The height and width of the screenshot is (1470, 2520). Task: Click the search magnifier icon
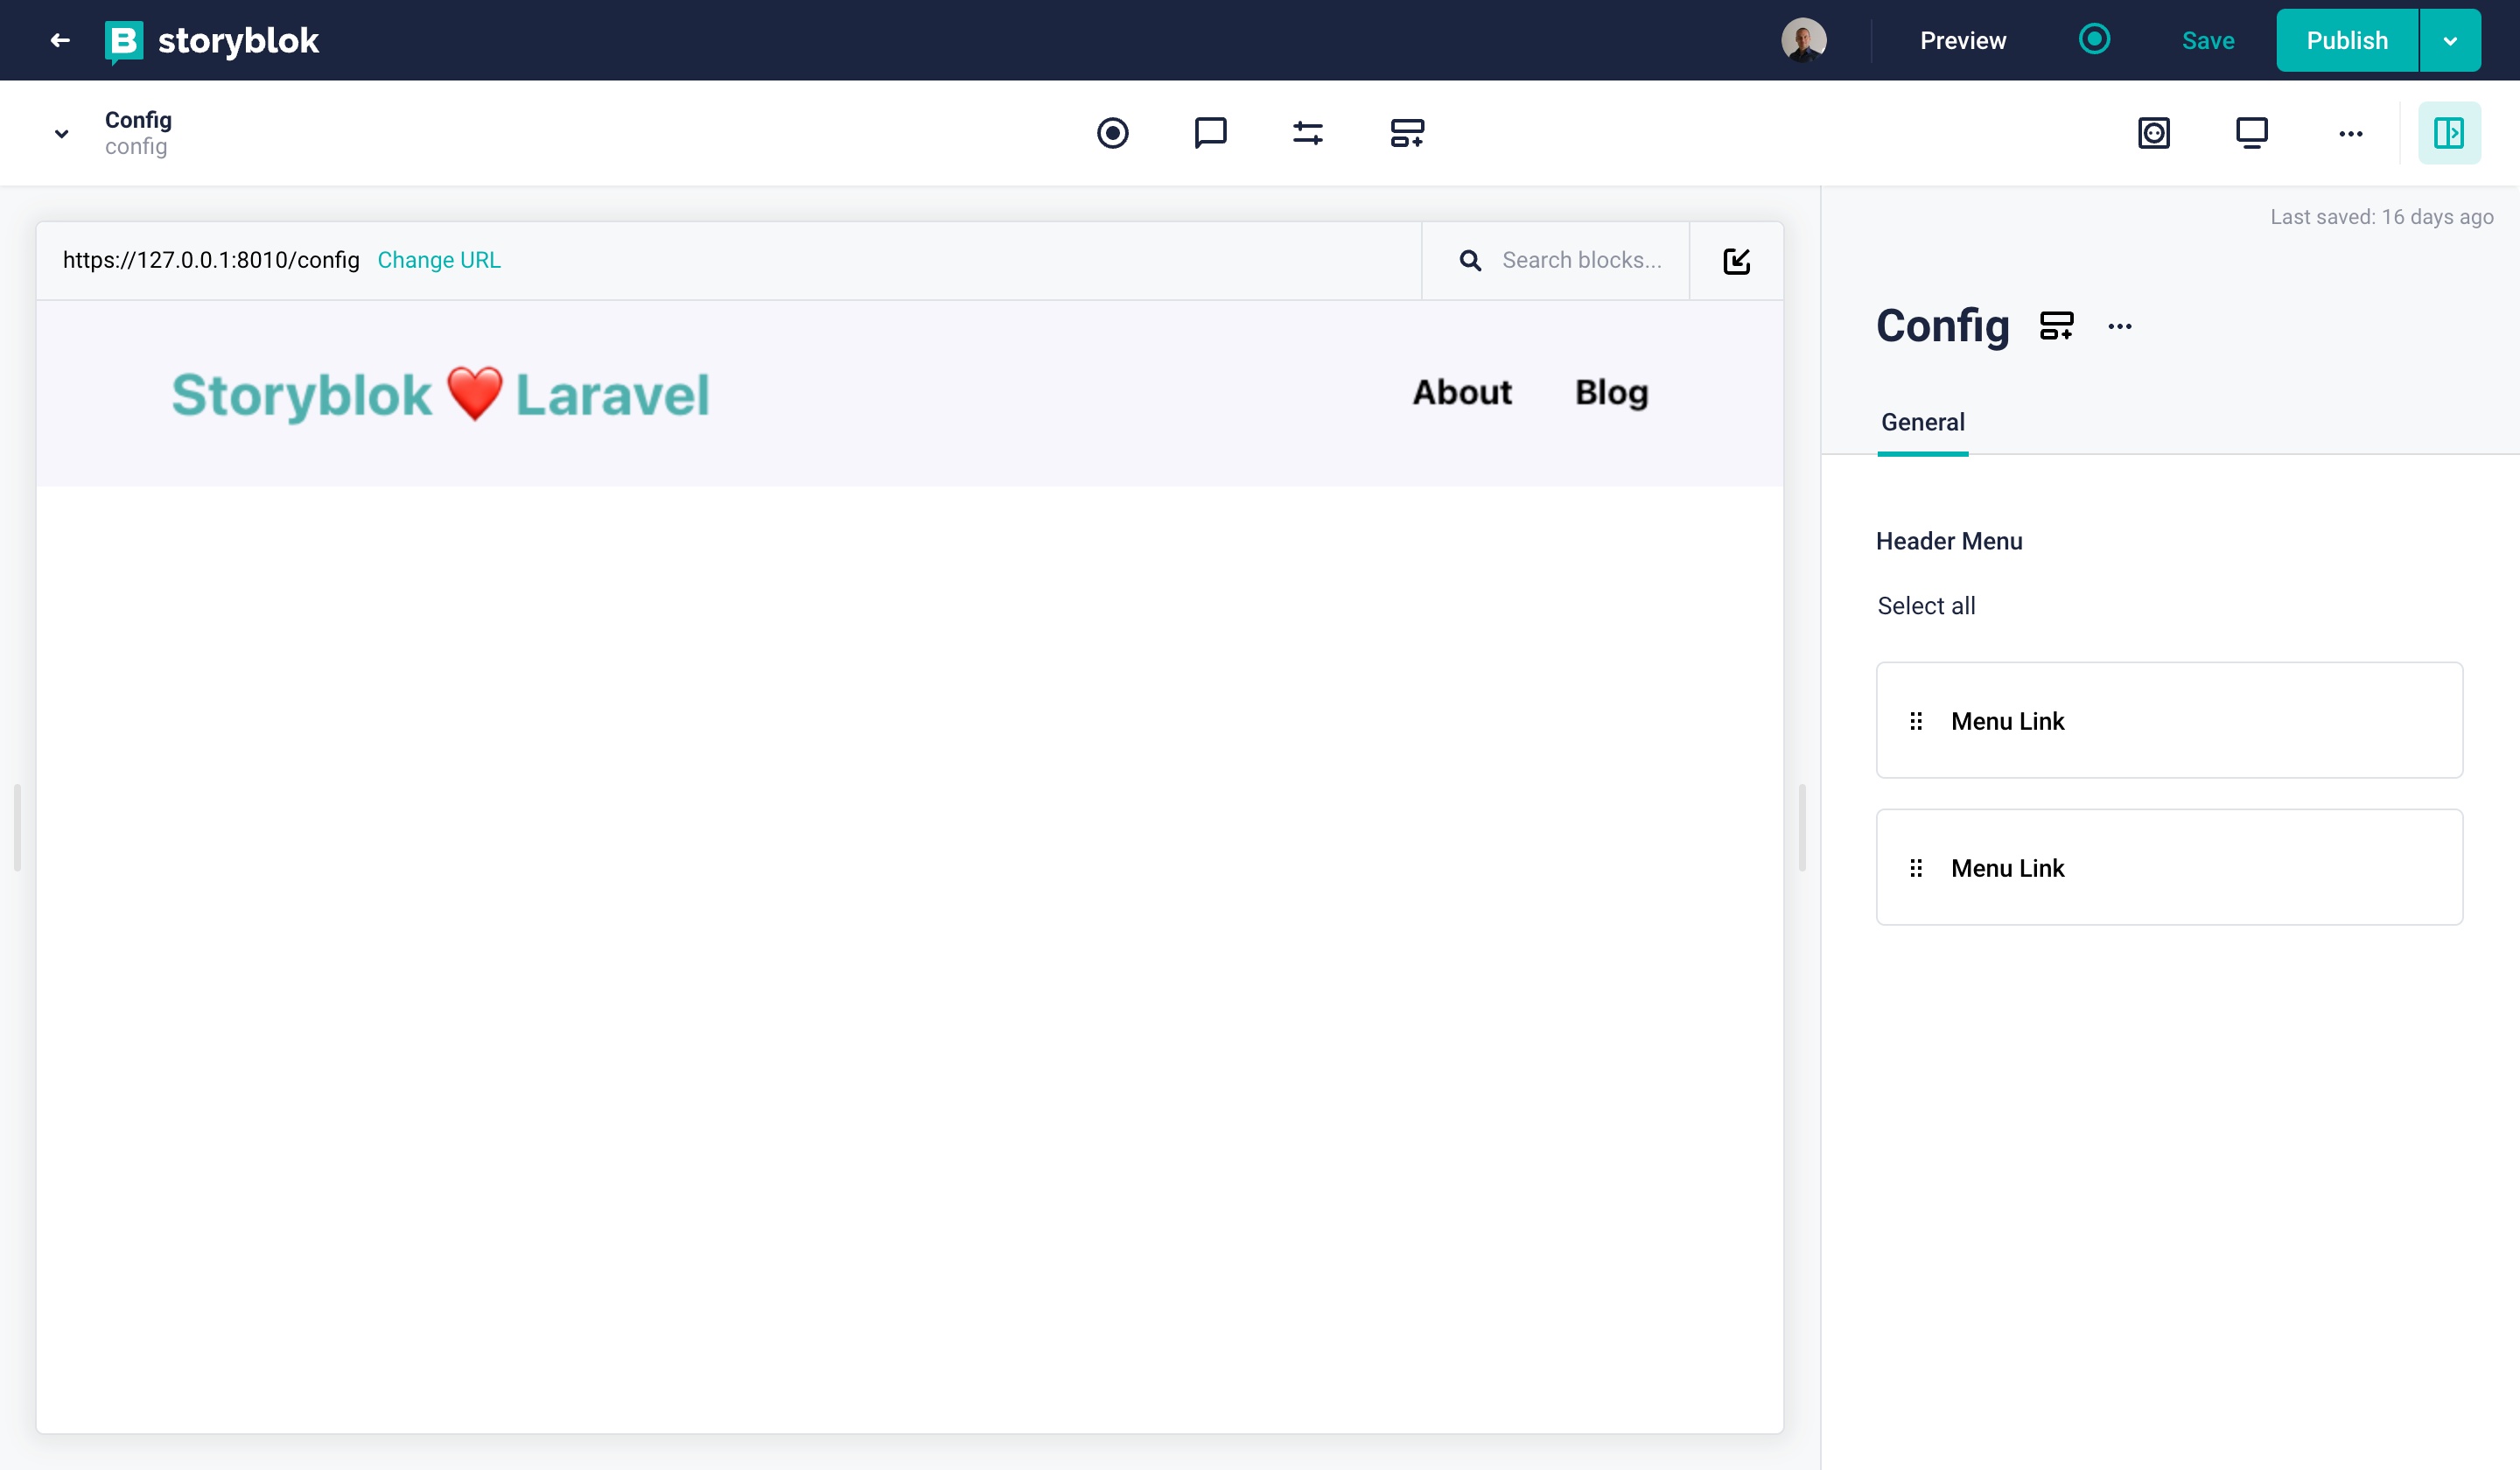1470,261
